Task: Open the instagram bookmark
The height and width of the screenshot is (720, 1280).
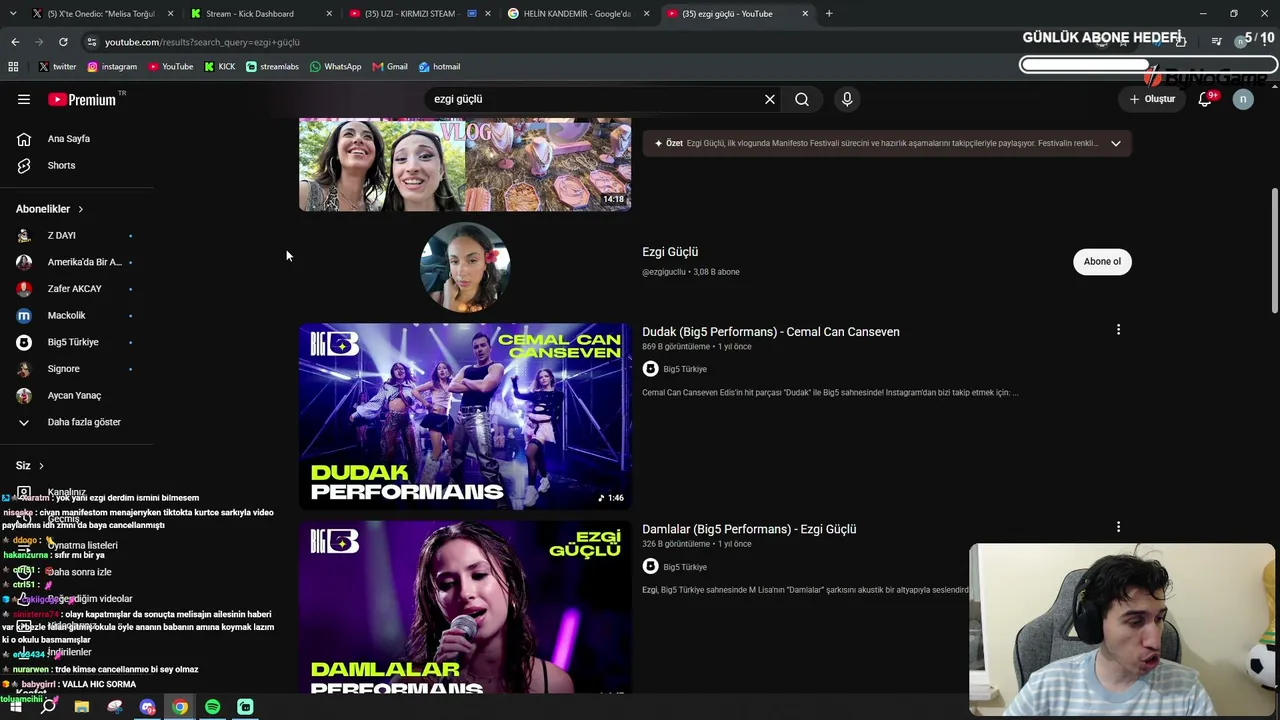Action: 112,67
